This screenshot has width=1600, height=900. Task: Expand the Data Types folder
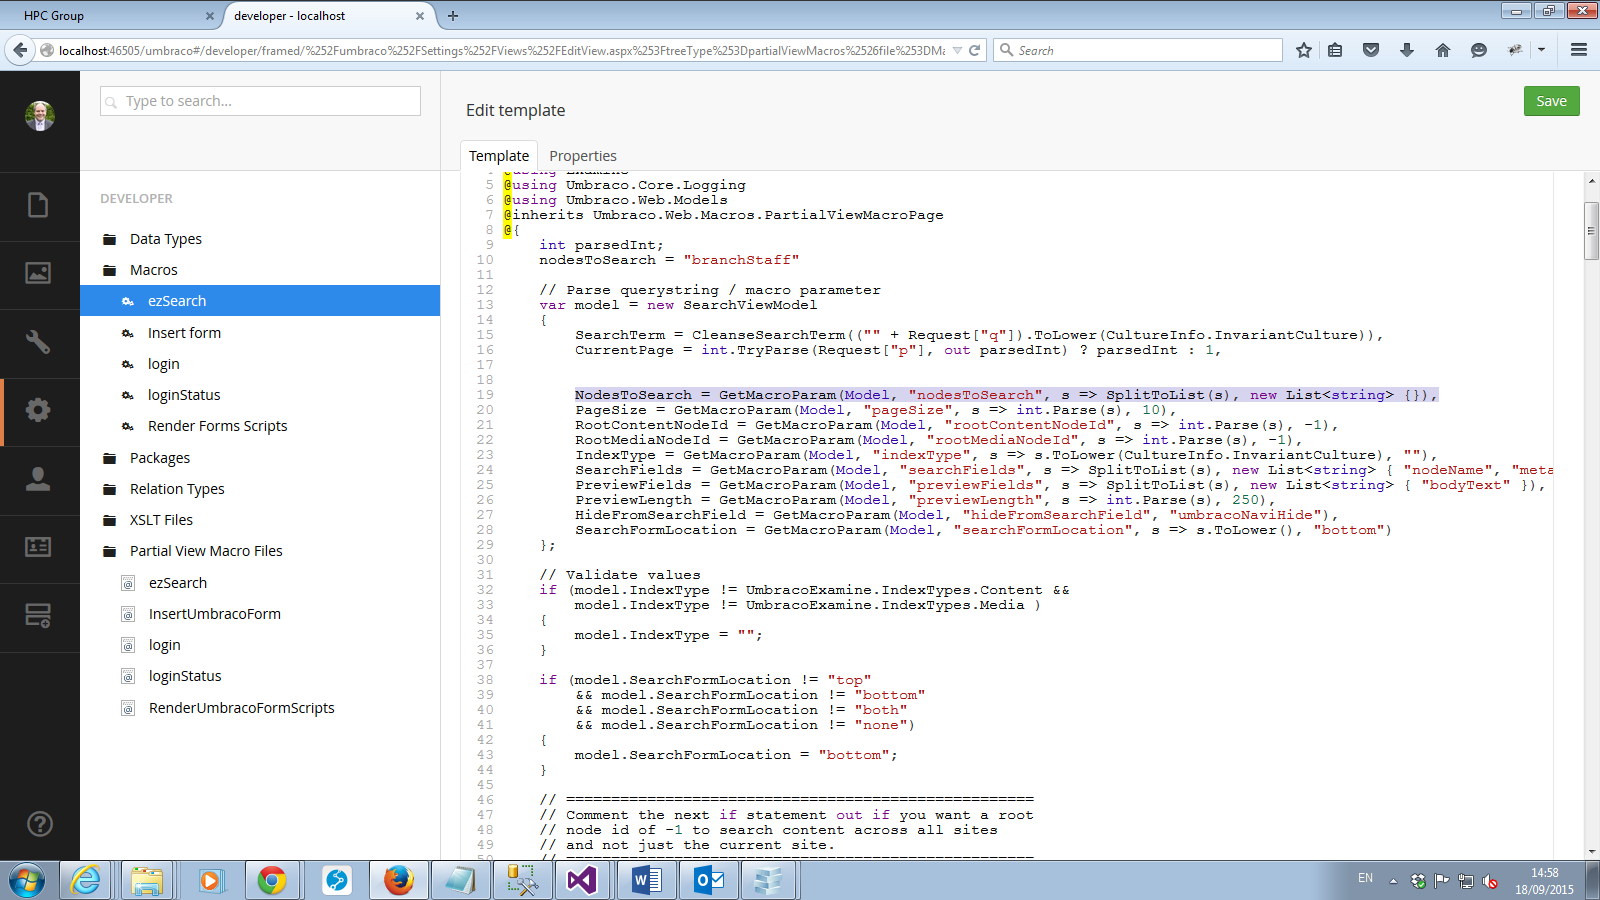pos(166,239)
